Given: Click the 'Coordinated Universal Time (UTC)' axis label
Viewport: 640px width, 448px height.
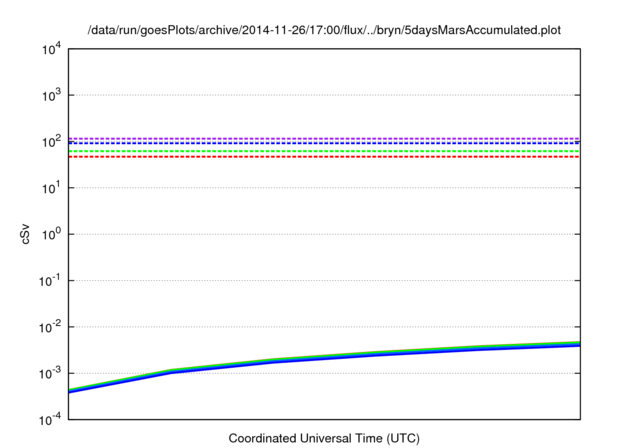Looking at the screenshot, I should 324,438.
